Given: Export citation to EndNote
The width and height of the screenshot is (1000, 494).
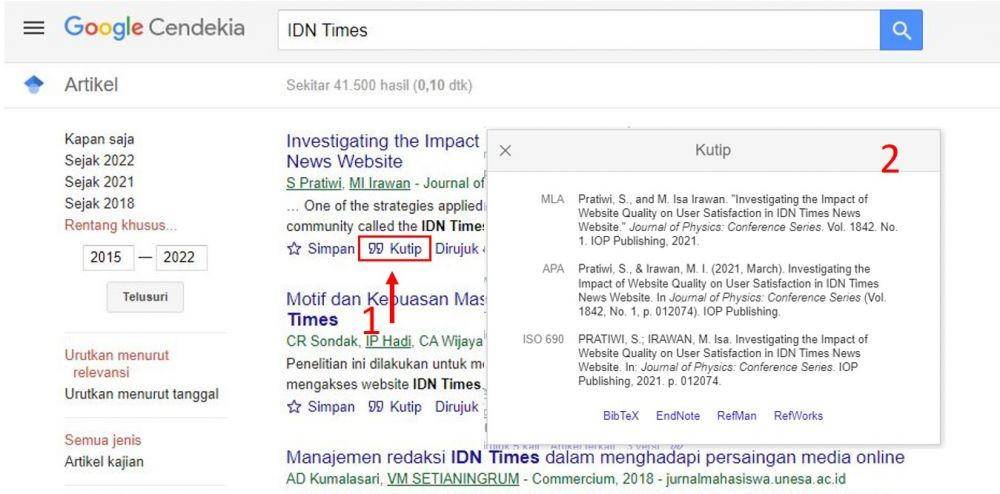Looking at the screenshot, I should pyautogui.click(x=677, y=416).
